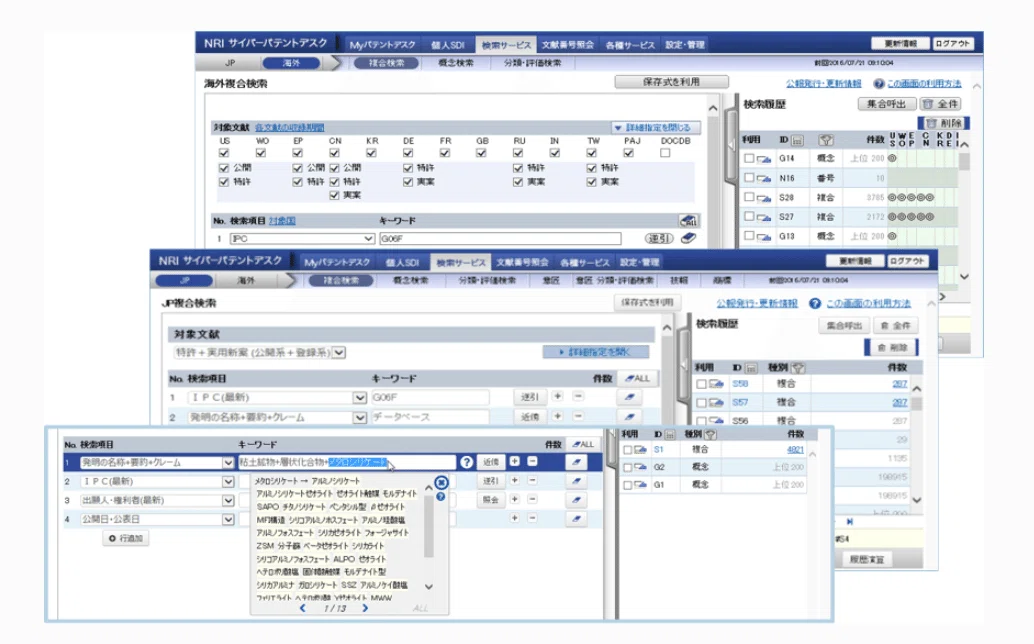Click the filter icon next to 種別 in front panel
The width and height of the screenshot is (1034, 644).
point(710,434)
